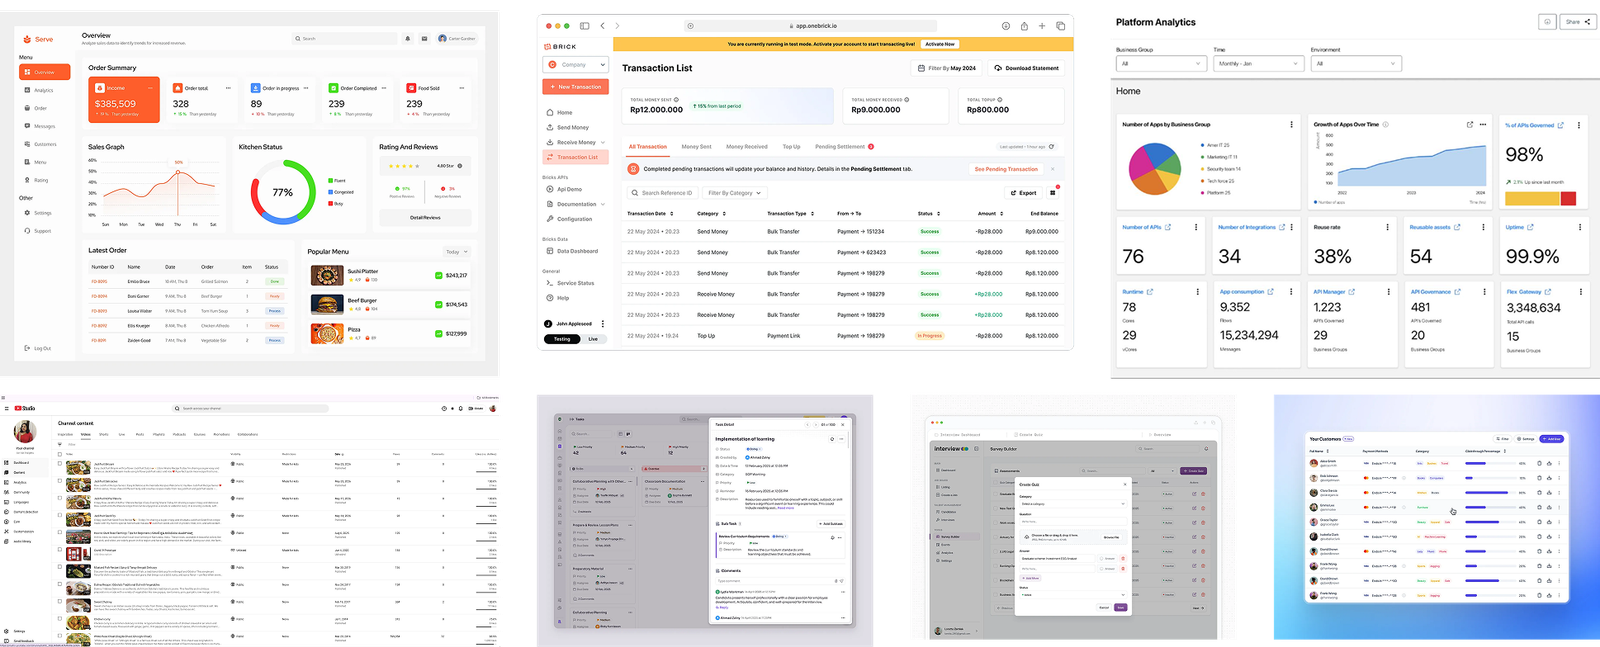Screen dimensions: 1600x647
Task: Select the All Transaction tab
Action: pyautogui.click(x=648, y=147)
